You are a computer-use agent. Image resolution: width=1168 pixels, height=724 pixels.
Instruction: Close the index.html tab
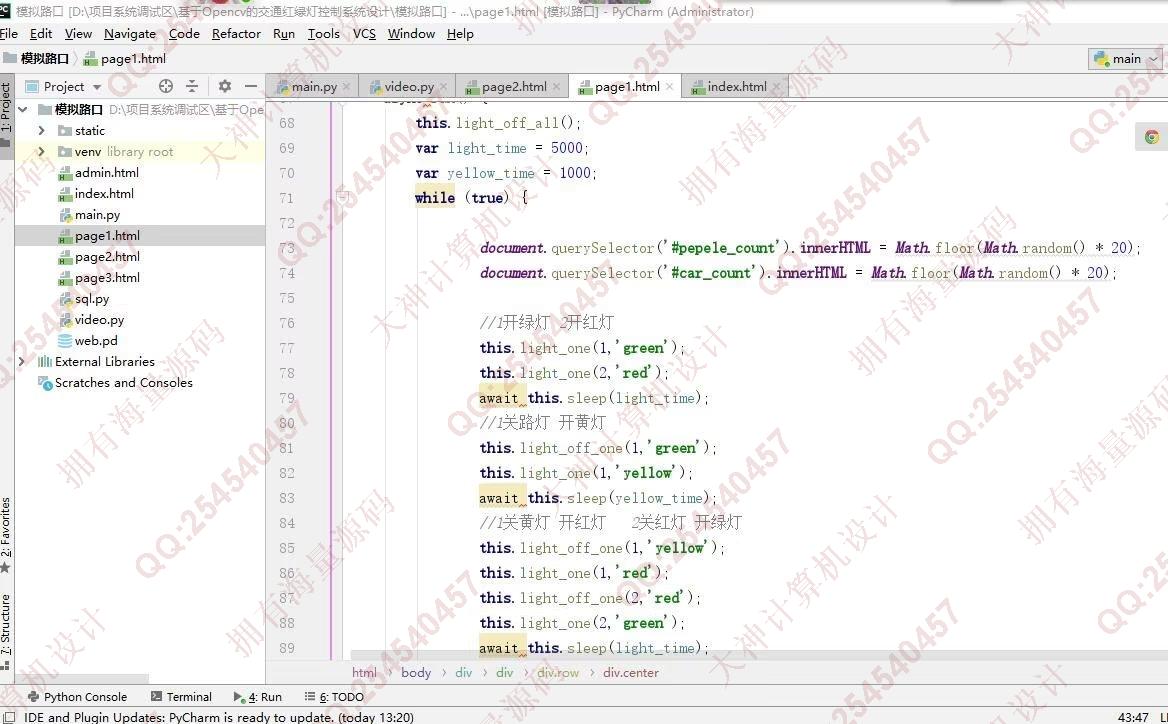[x=775, y=87]
